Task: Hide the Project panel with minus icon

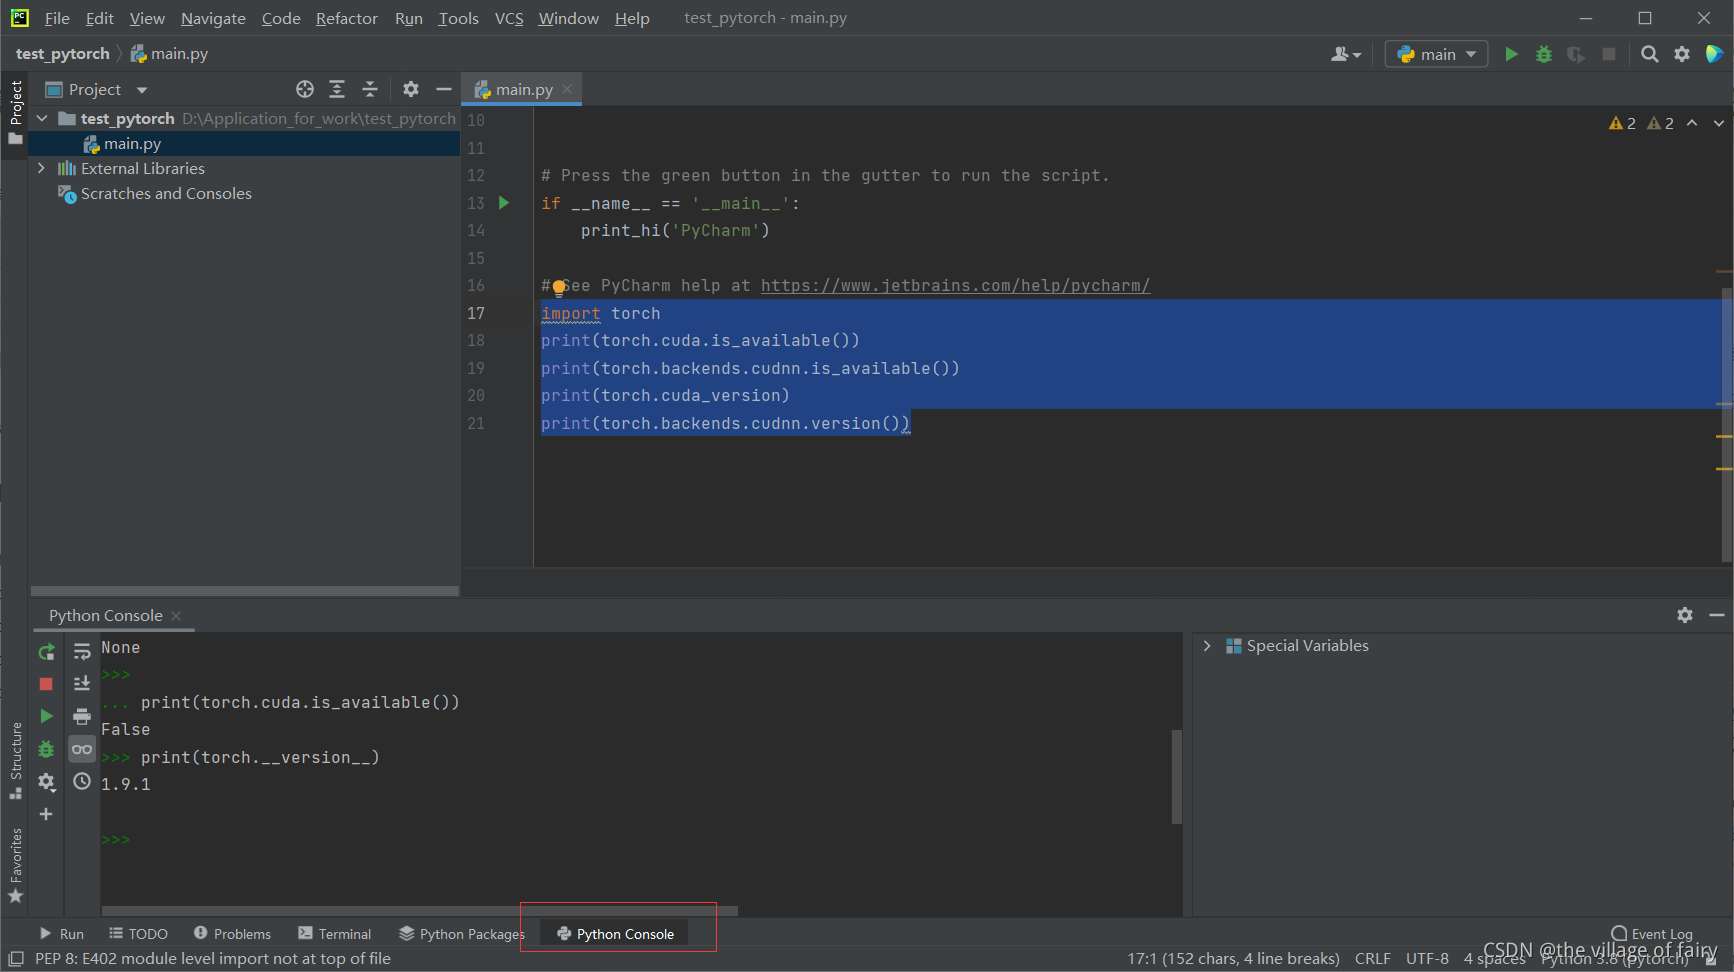Action: (x=444, y=89)
